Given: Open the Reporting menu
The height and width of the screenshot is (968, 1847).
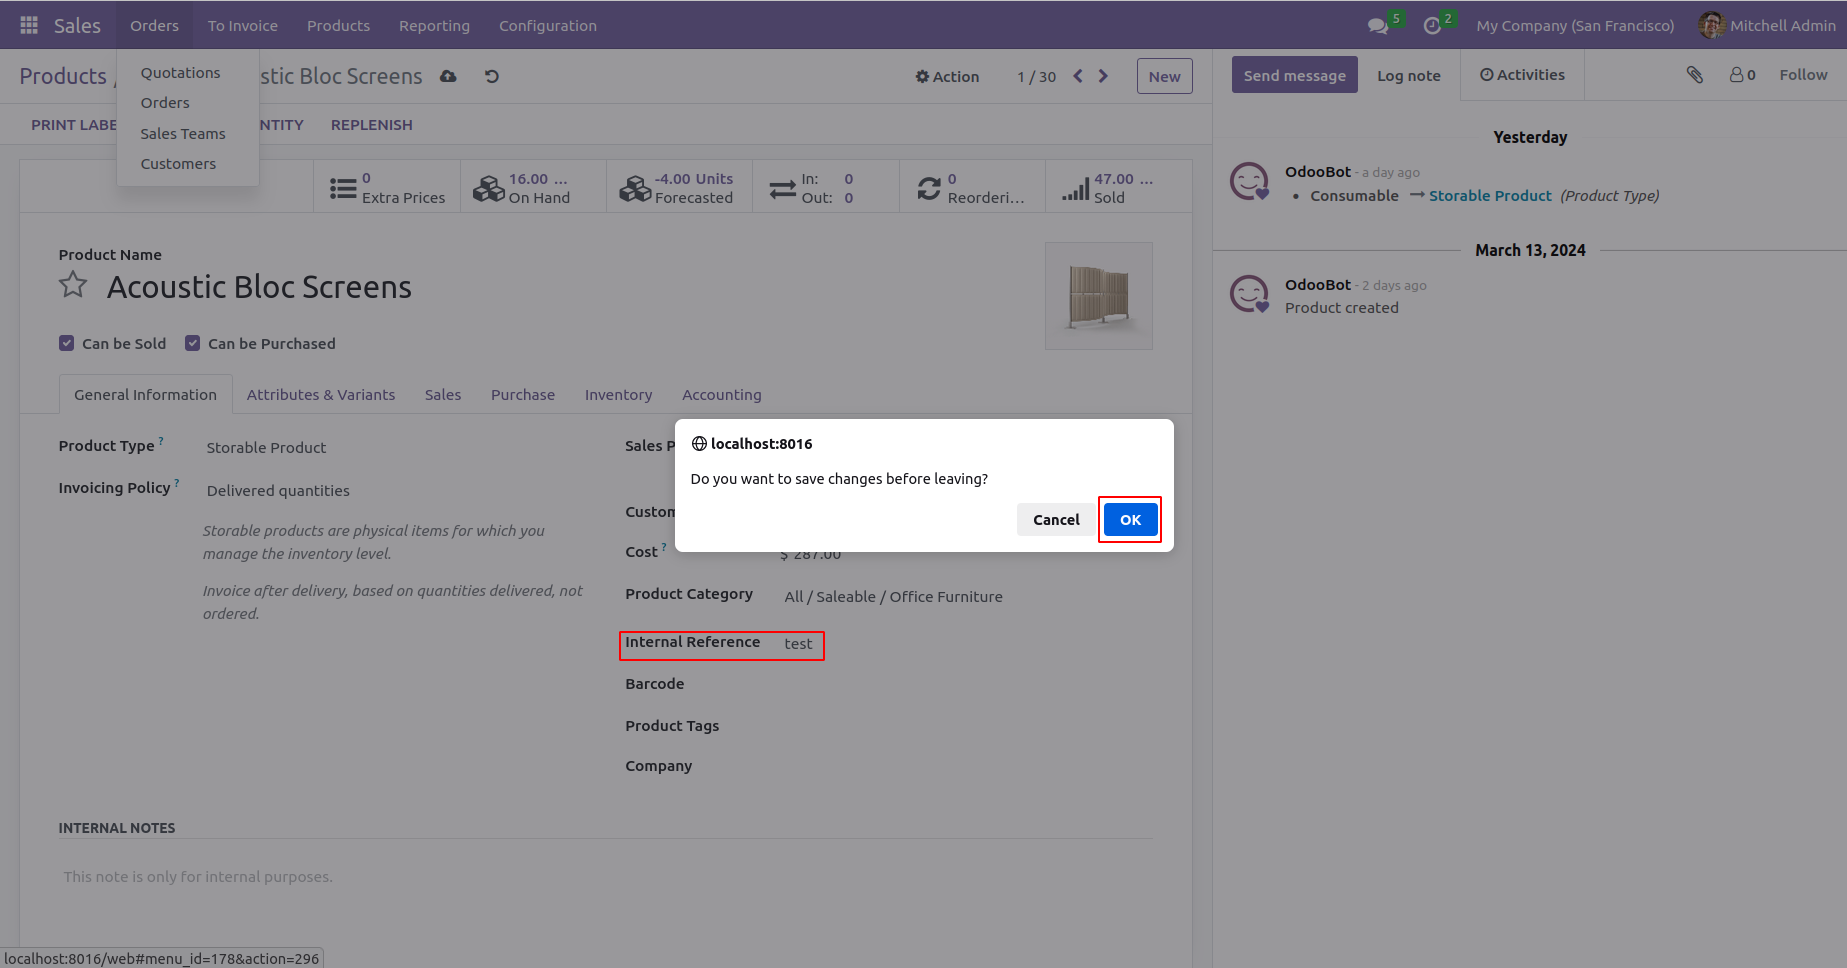Looking at the screenshot, I should point(434,25).
